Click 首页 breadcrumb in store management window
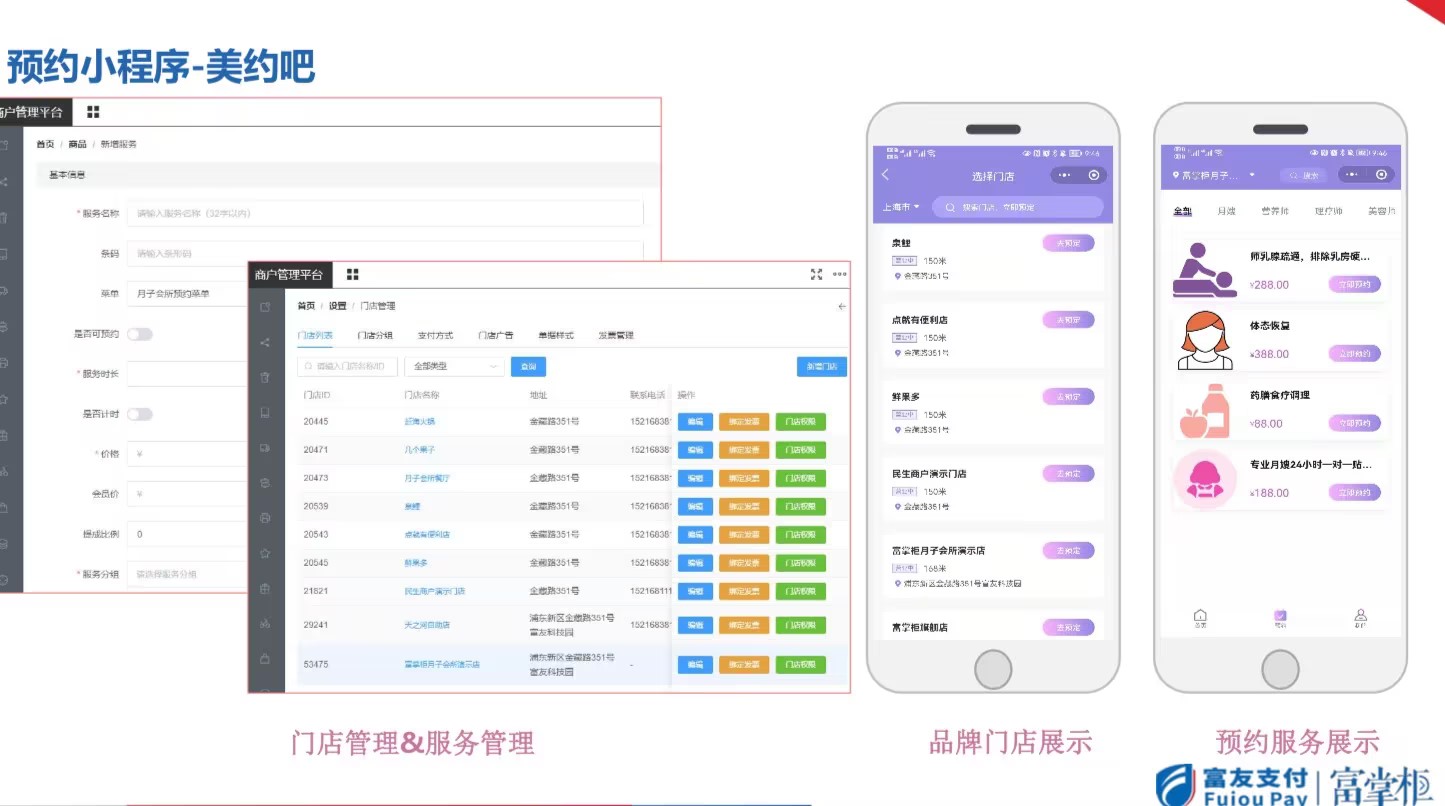 click(x=306, y=306)
